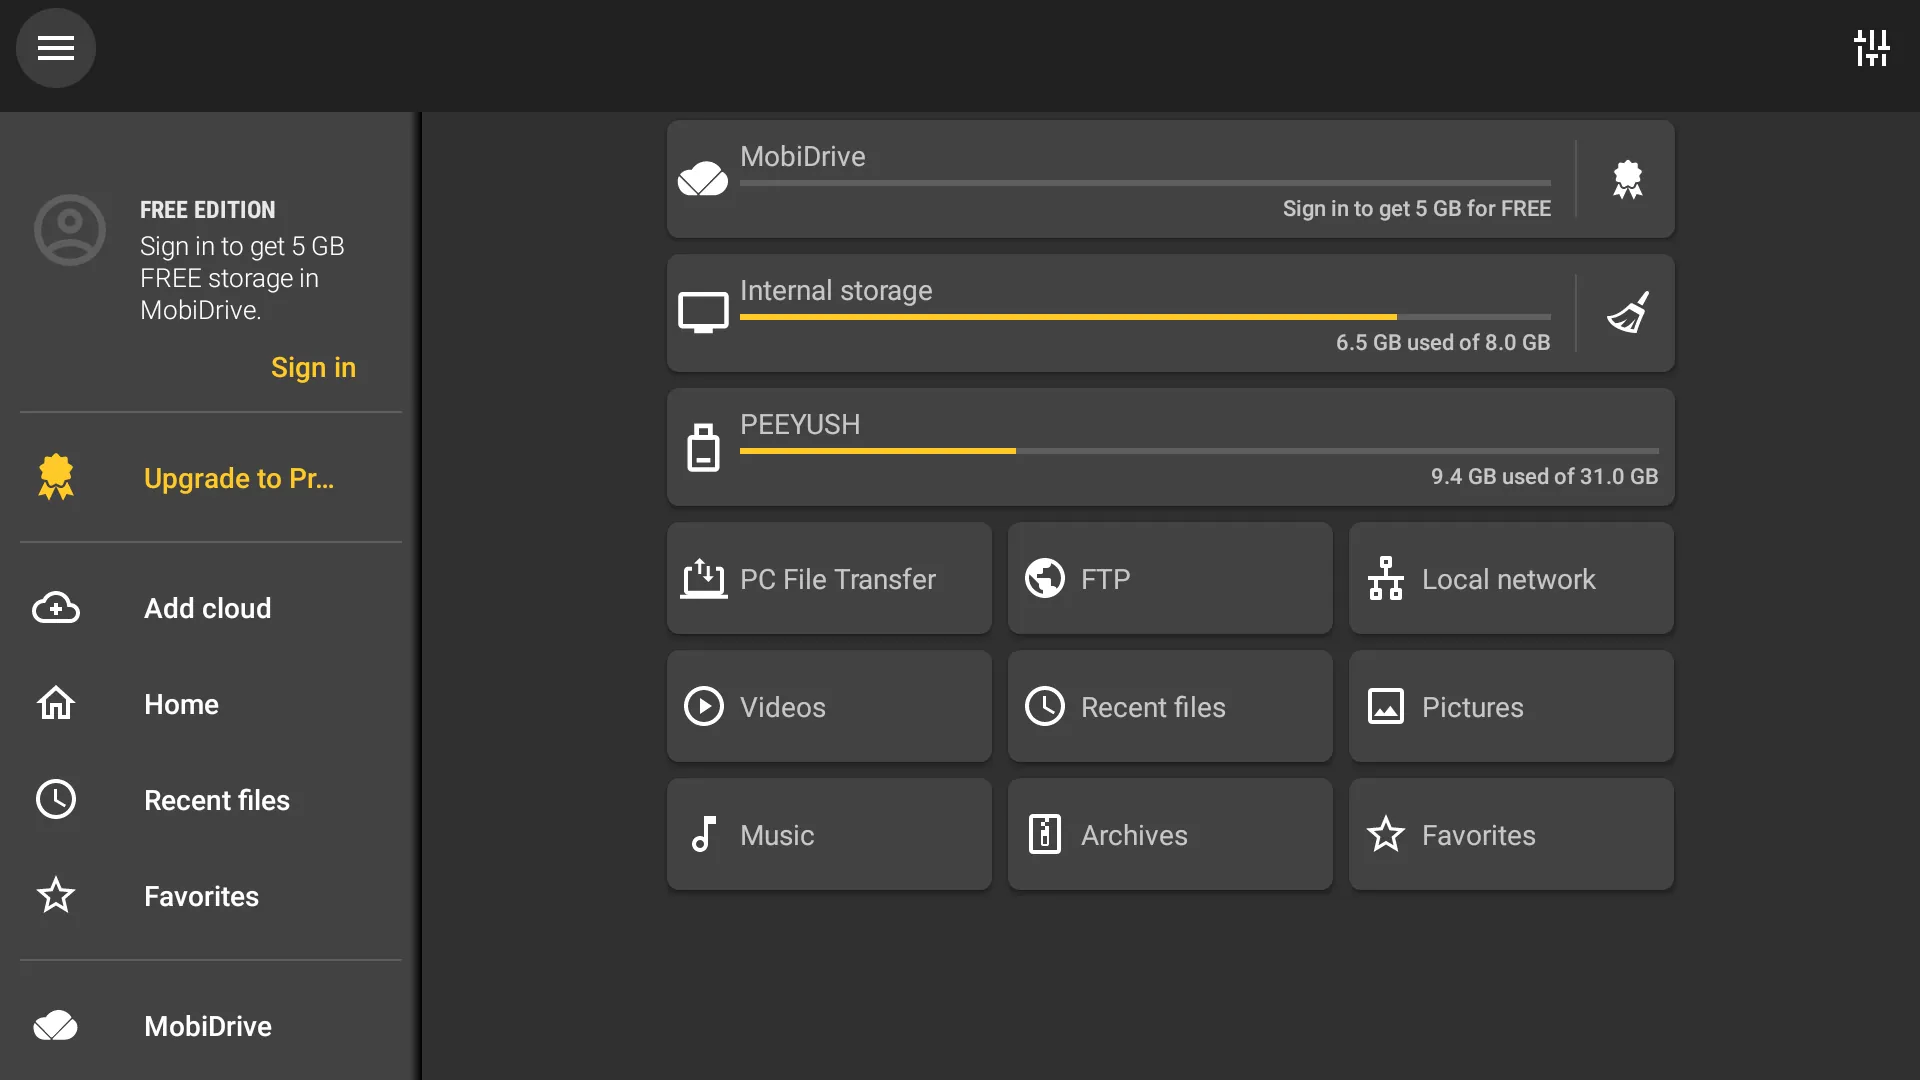Click the Recent files tile clock icon
Image resolution: width=1920 pixels, height=1080 pixels.
1045,706
